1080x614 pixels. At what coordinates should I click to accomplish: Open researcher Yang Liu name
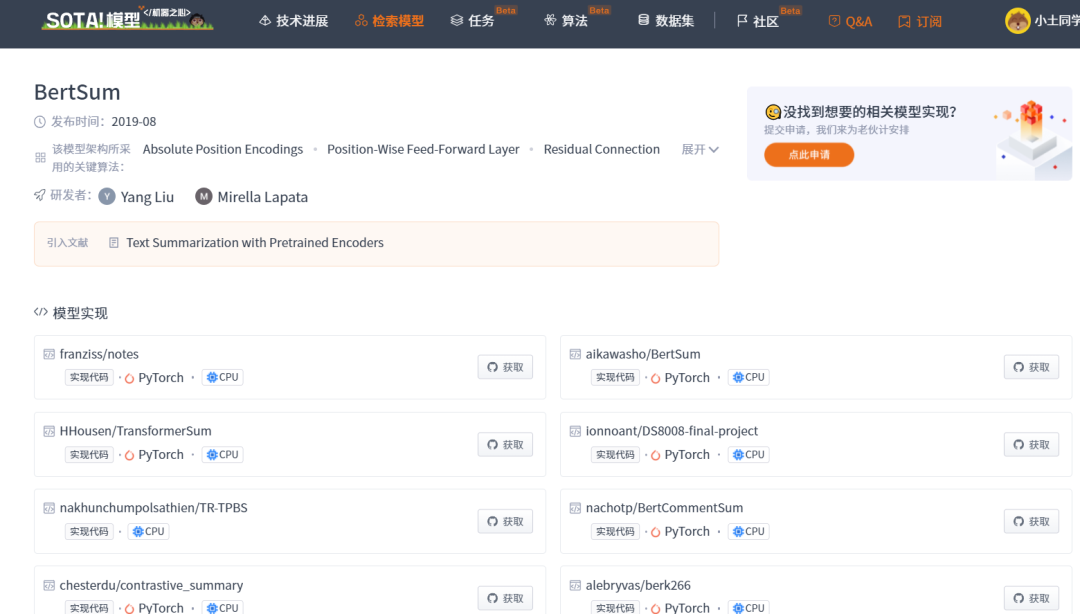click(x=147, y=197)
